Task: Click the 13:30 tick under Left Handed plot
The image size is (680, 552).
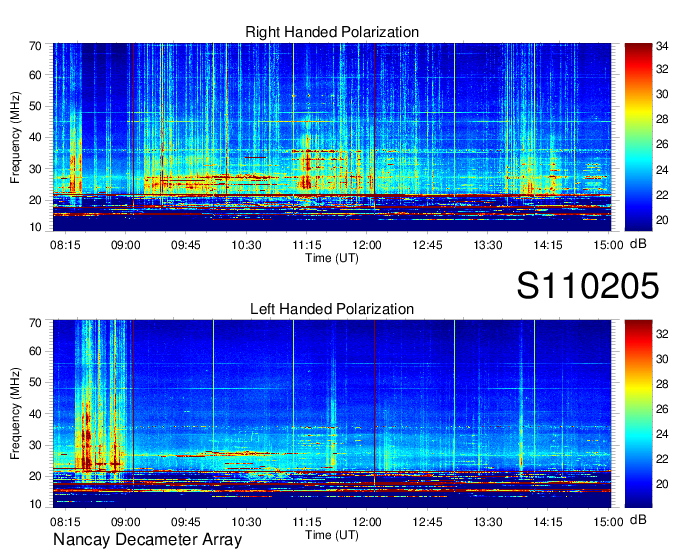Action: [x=487, y=521]
